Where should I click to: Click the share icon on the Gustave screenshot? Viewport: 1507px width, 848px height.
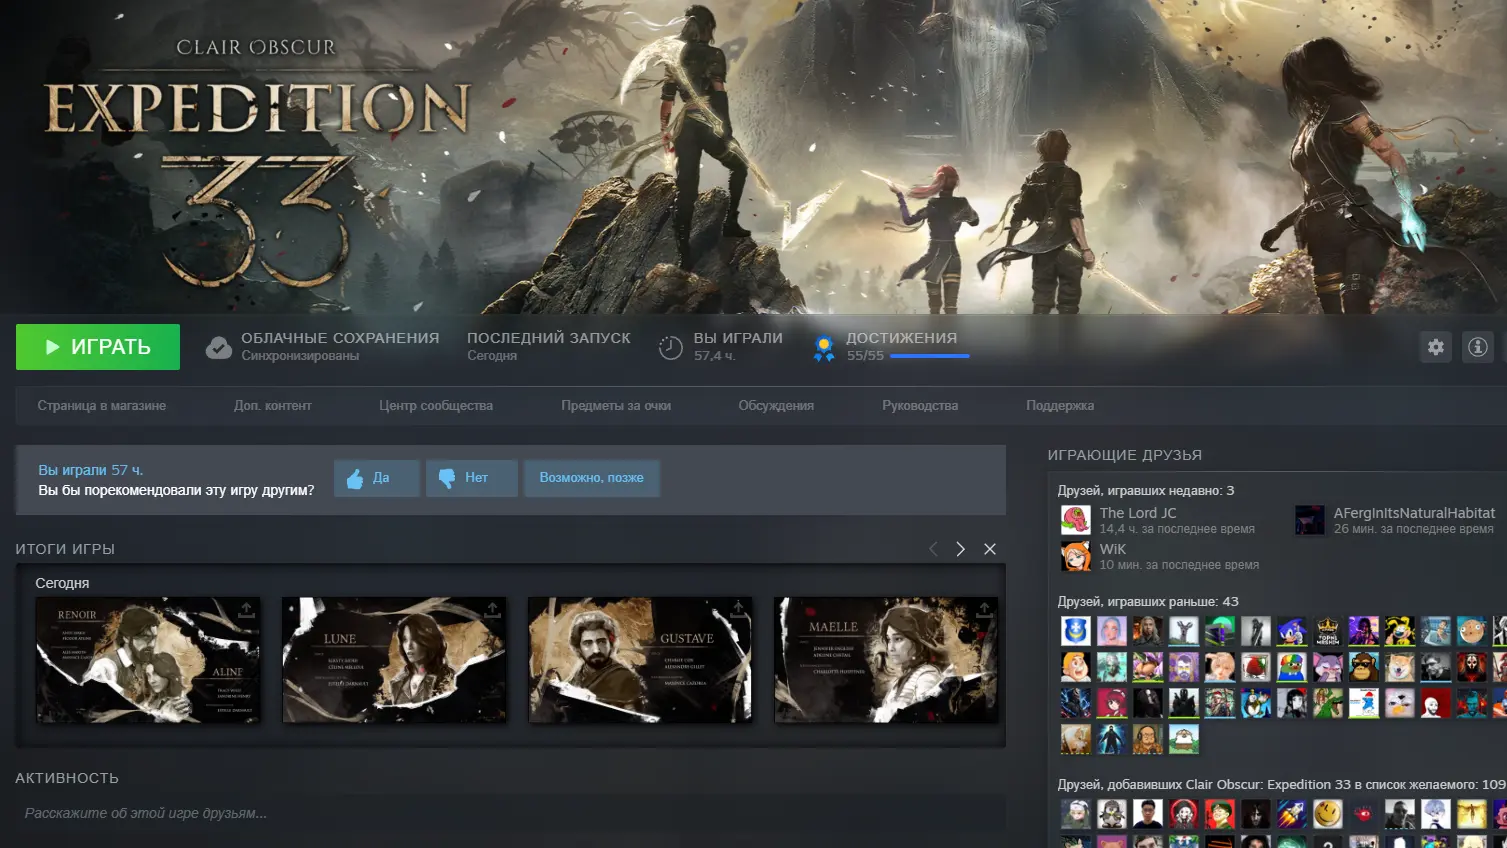coord(738,609)
